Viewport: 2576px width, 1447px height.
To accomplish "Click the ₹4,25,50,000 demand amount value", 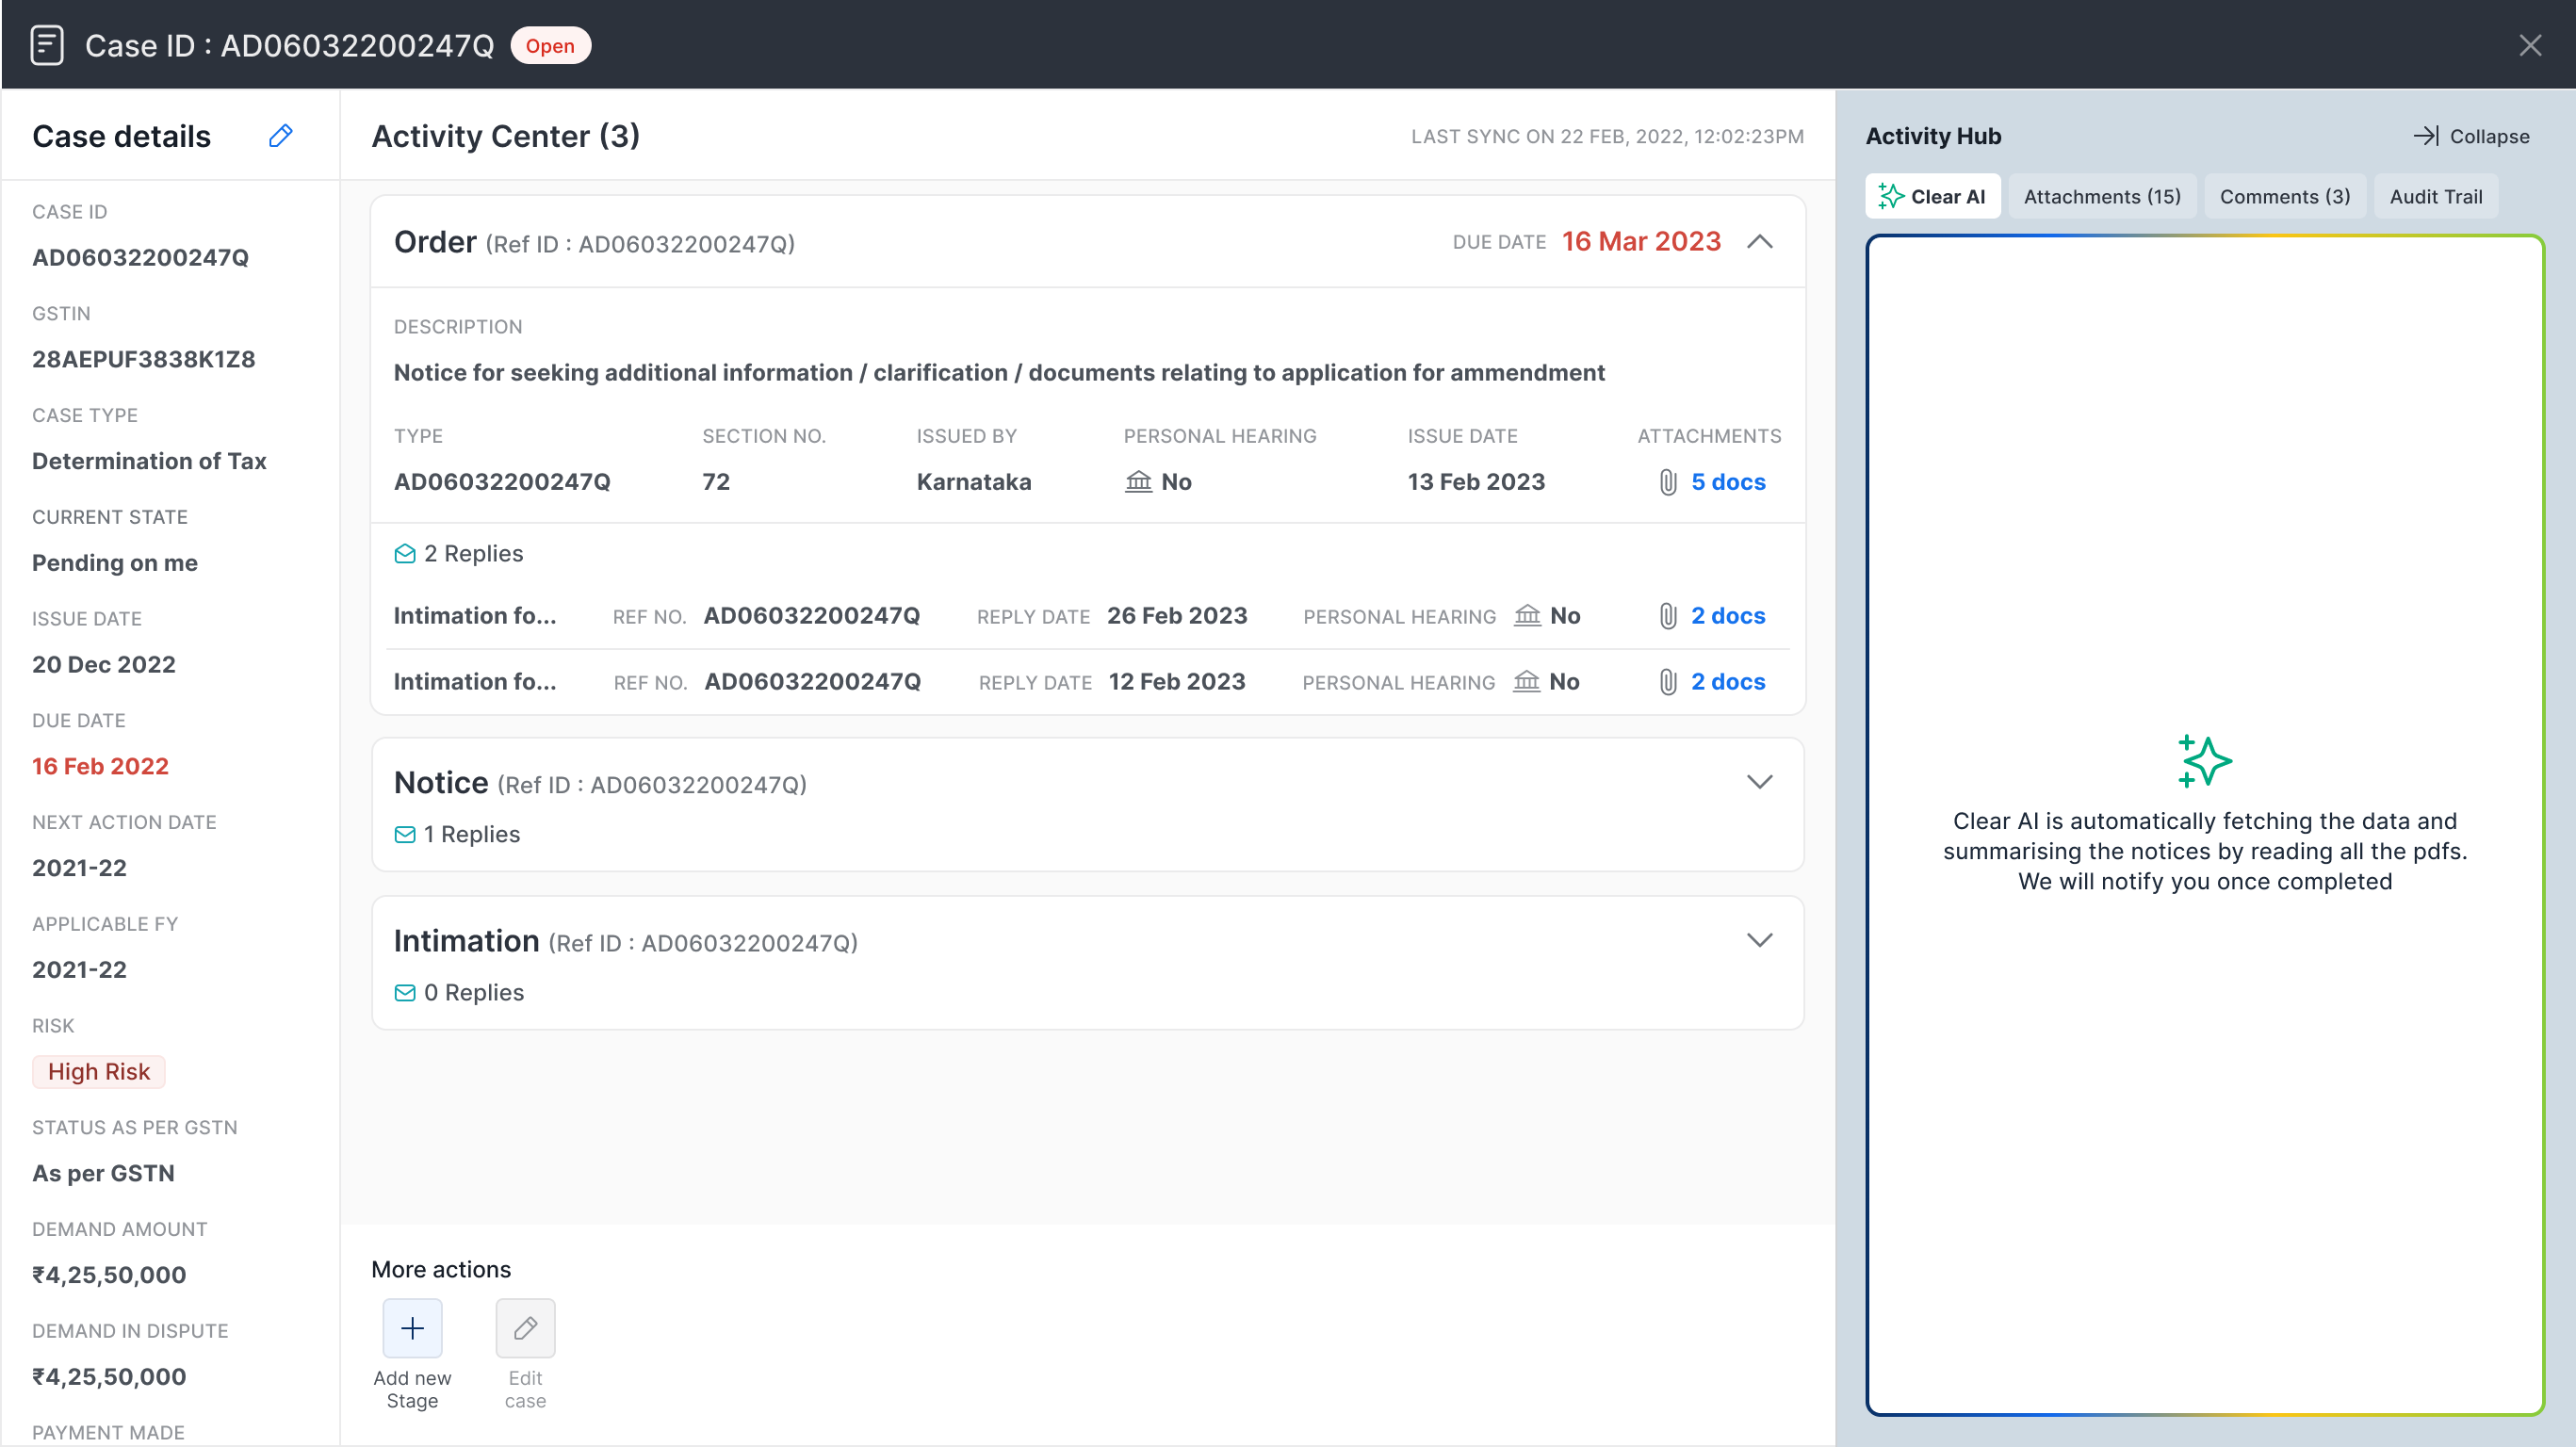I will [x=109, y=1275].
